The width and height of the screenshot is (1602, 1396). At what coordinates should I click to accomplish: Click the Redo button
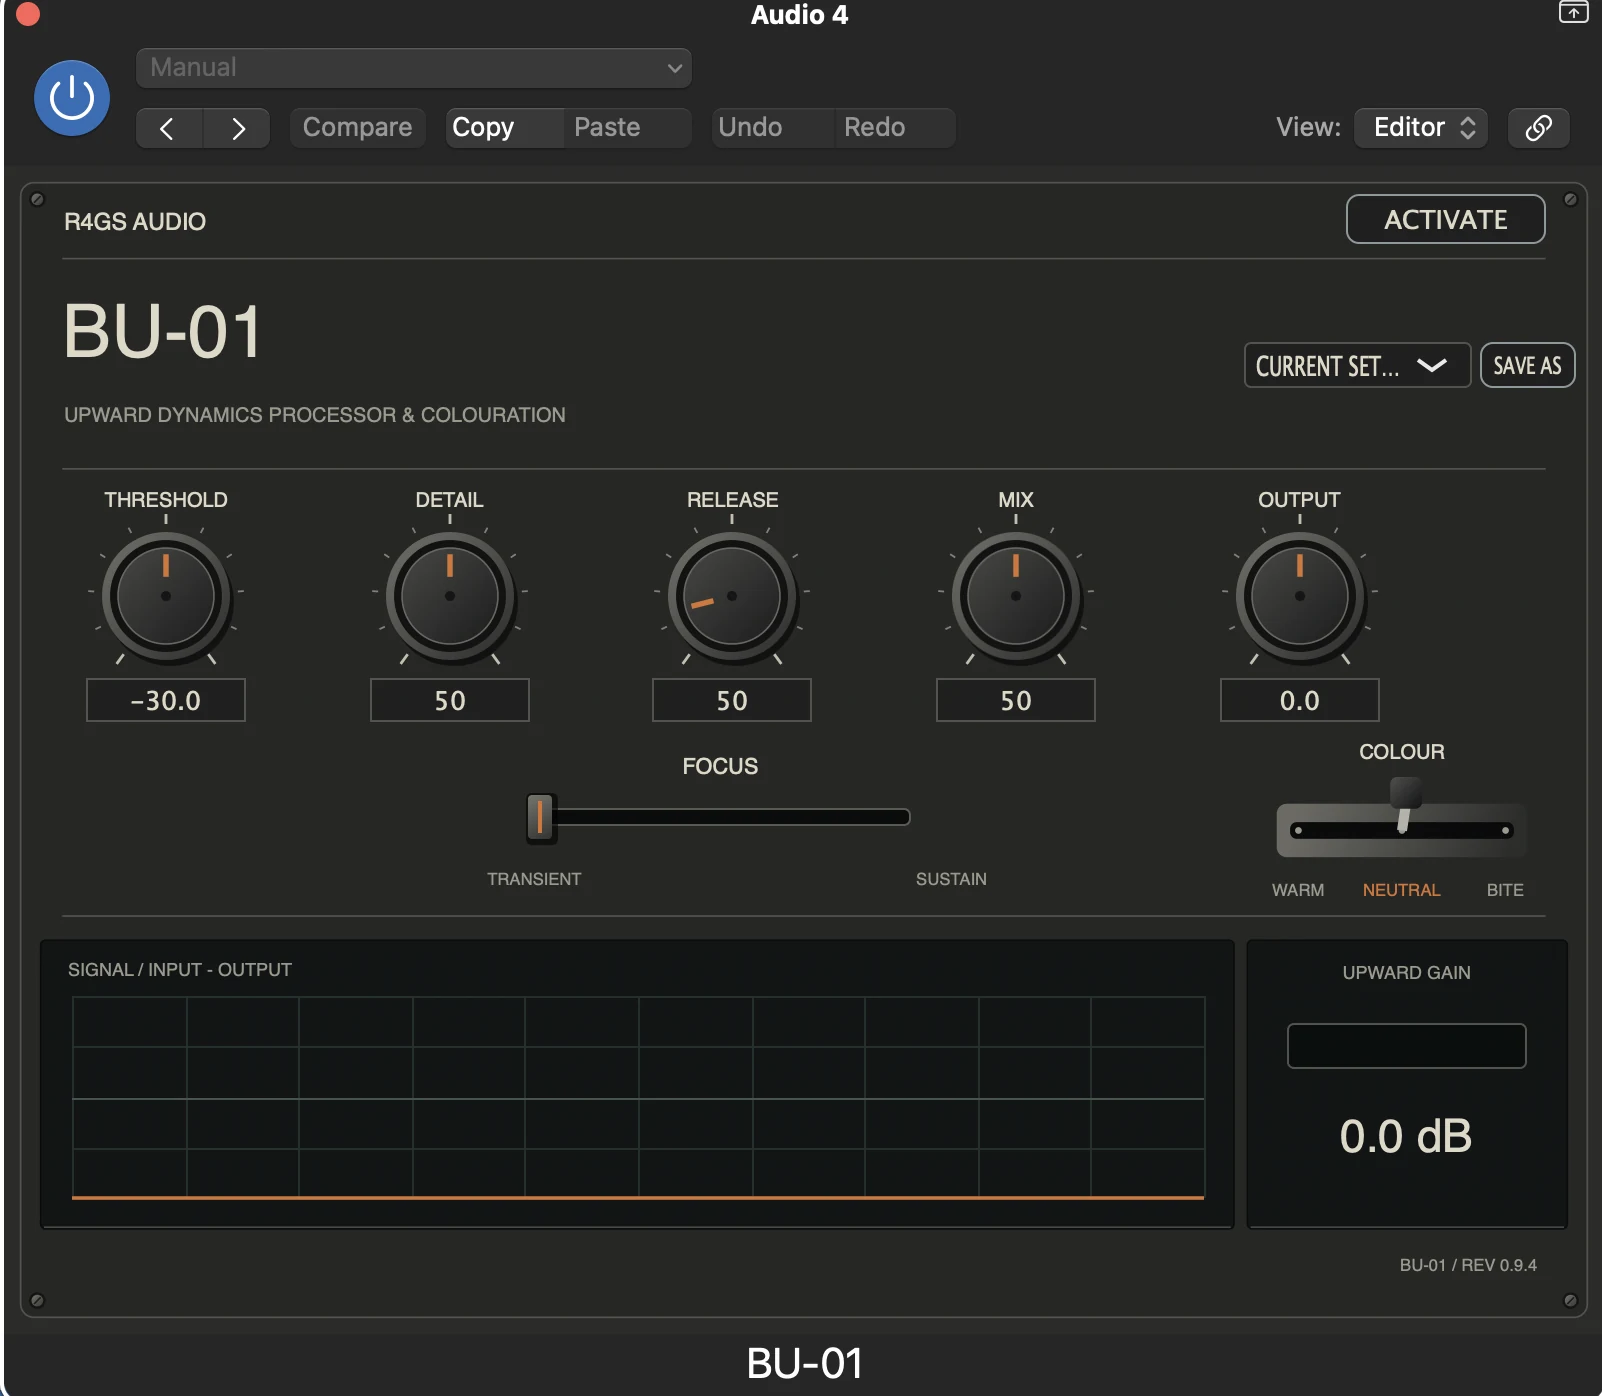894,128
